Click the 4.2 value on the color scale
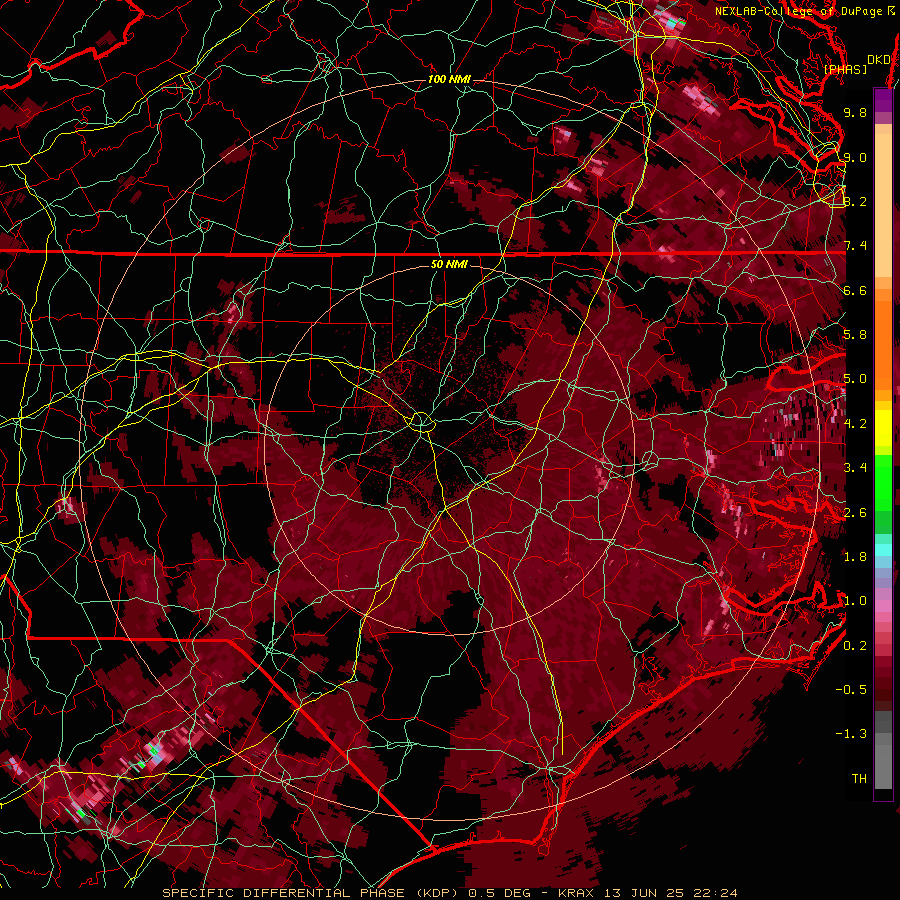The width and height of the screenshot is (900, 900). click(855, 424)
